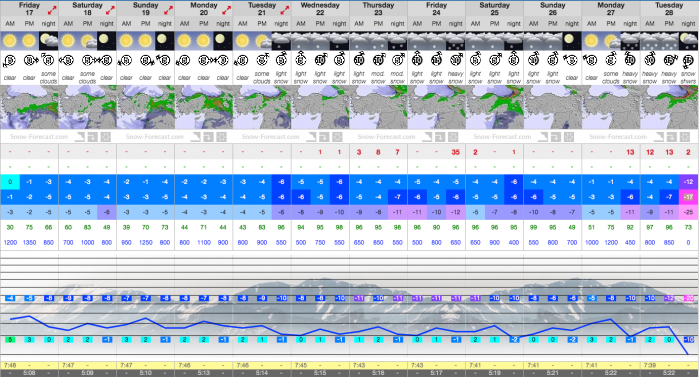This screenshot has height=378, width=700.
Task: Open the Wednesday 22 precipitation map thumbnail
Action: coord(320,107)
